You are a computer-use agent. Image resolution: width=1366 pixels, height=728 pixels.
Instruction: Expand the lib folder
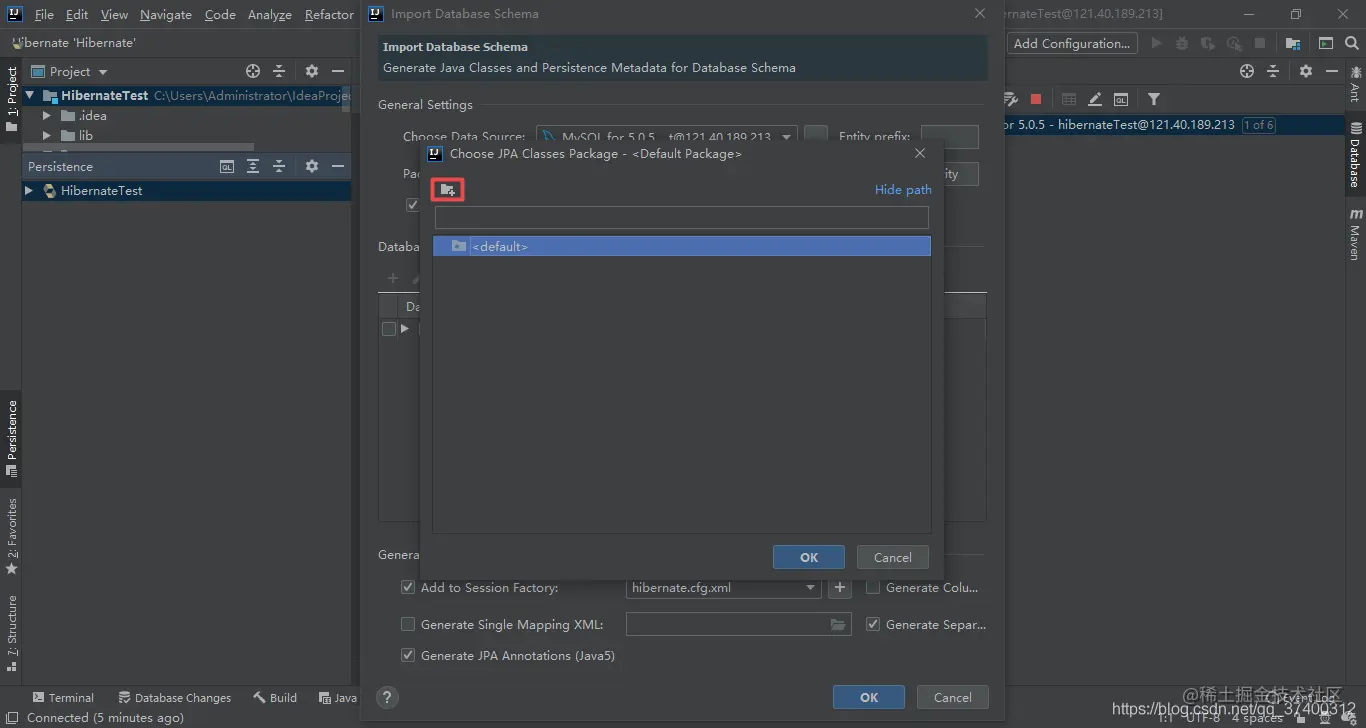tap(47, 136)
